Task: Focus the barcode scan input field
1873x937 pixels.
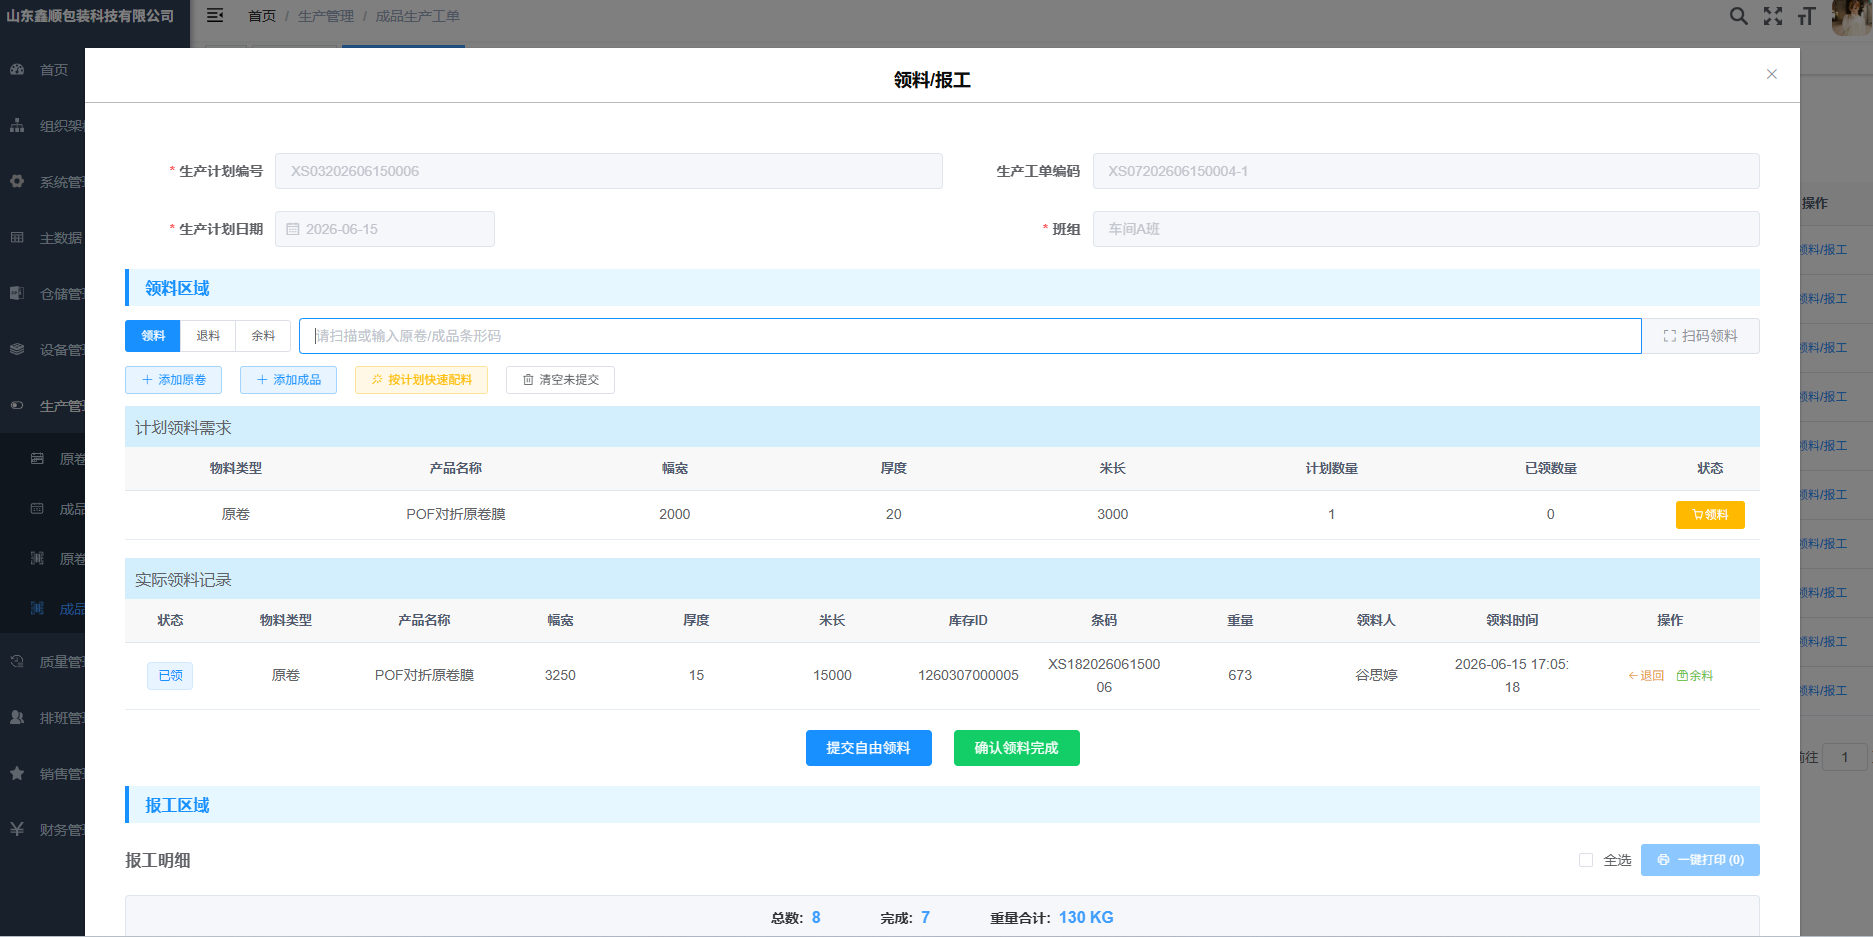Action: tap(970, 336)
